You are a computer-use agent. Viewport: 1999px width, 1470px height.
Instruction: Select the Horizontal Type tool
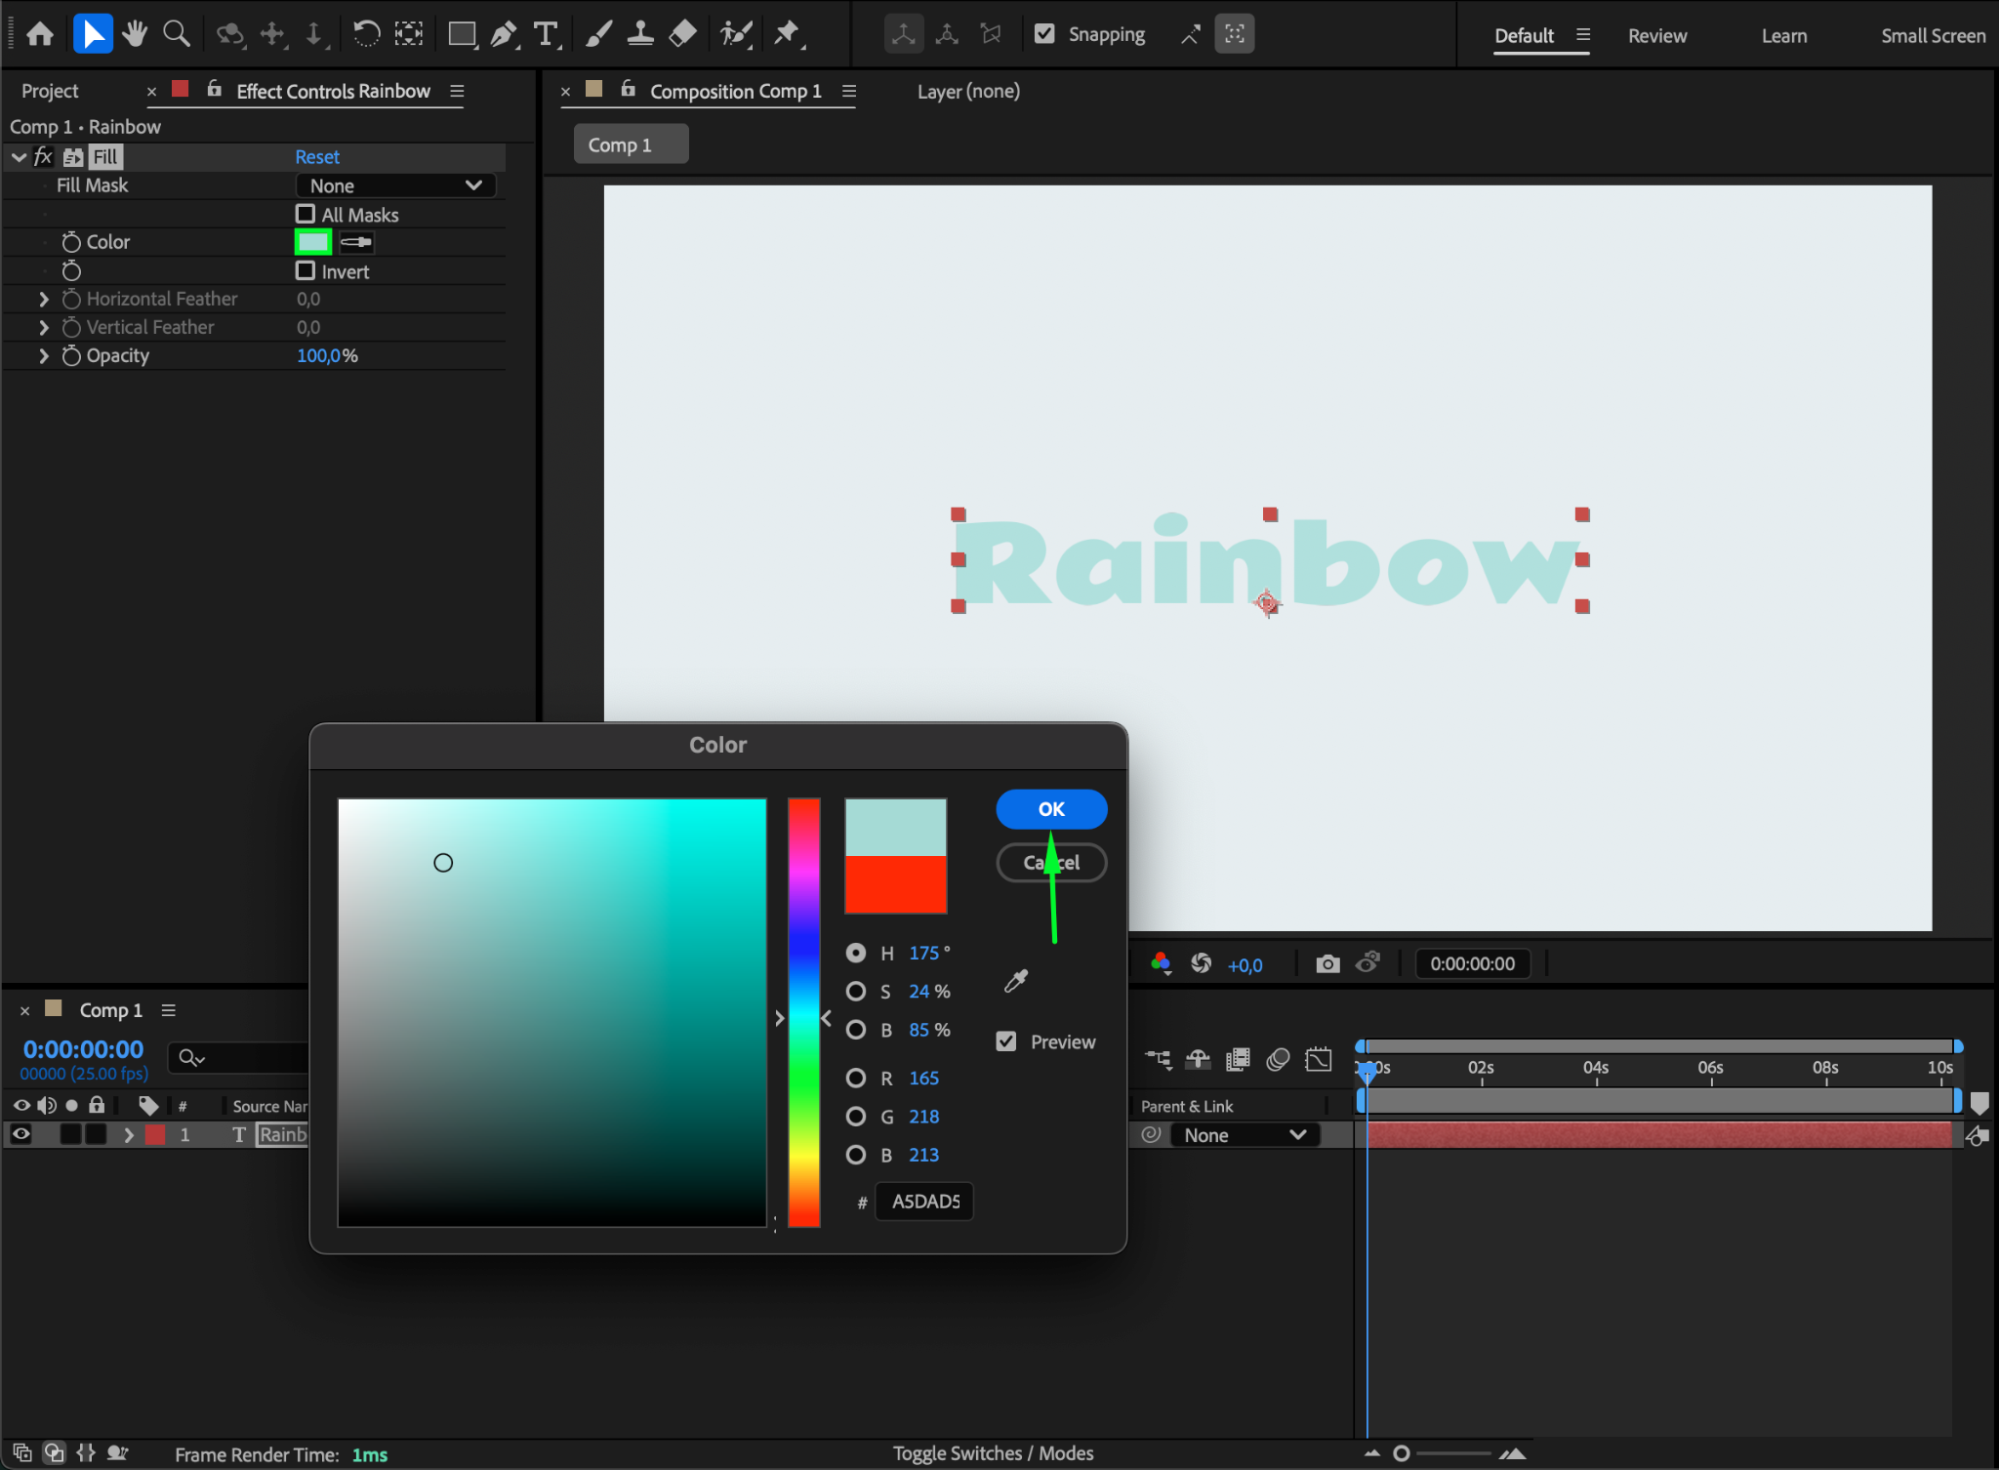click(x=546, y=34)
